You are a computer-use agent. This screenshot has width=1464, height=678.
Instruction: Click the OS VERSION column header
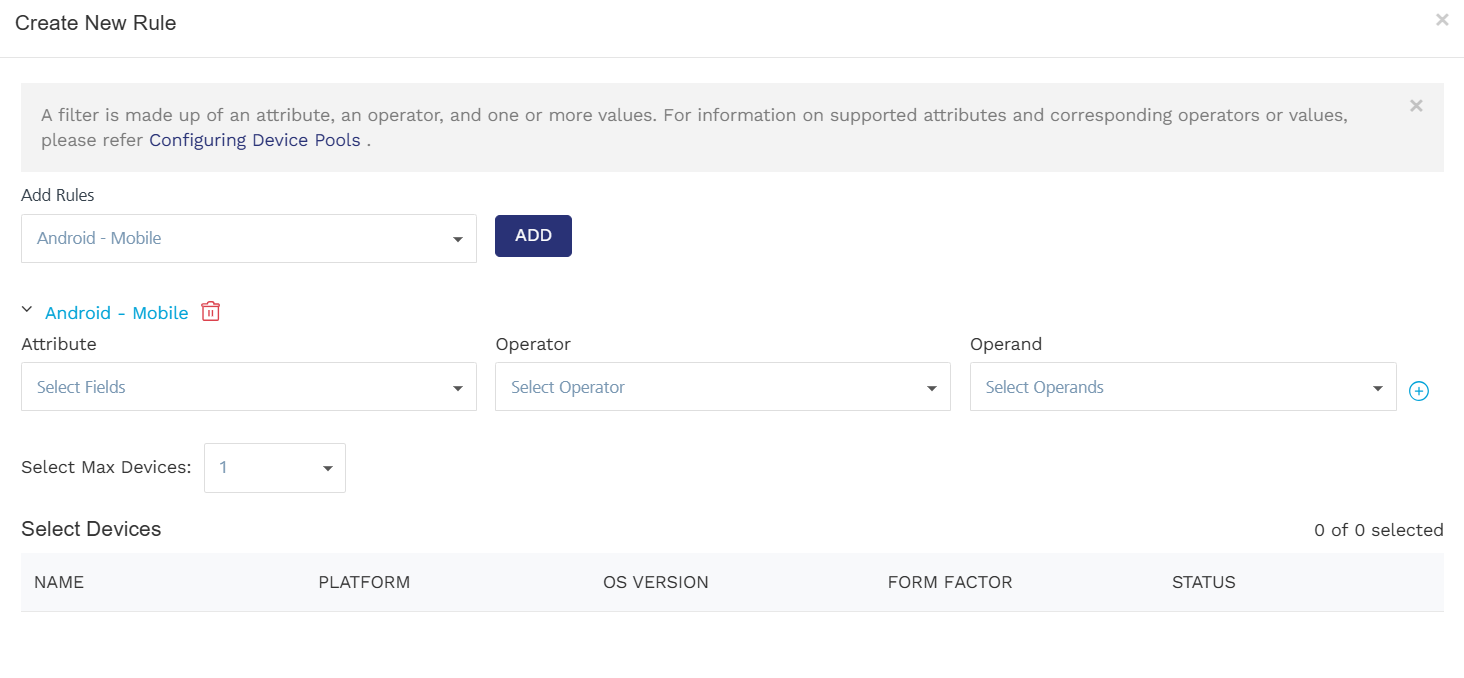(x=655, y=582)
